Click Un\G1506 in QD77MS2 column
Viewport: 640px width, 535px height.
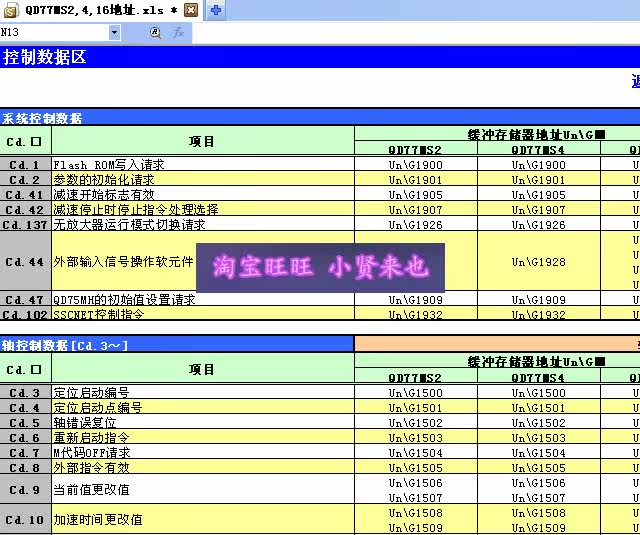click(416, 483)
